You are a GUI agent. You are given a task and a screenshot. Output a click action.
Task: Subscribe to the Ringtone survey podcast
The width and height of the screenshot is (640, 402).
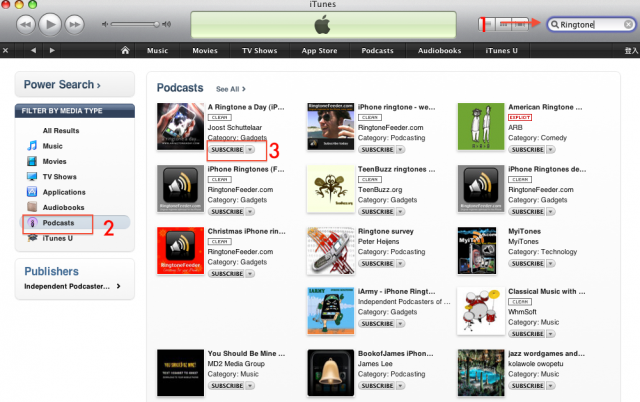coord(377,264)
